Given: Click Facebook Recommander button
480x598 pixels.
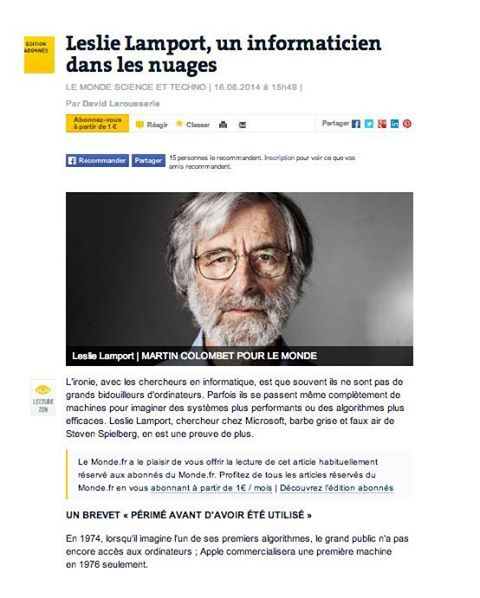Looking at the screenshot, I should [97, 161].
